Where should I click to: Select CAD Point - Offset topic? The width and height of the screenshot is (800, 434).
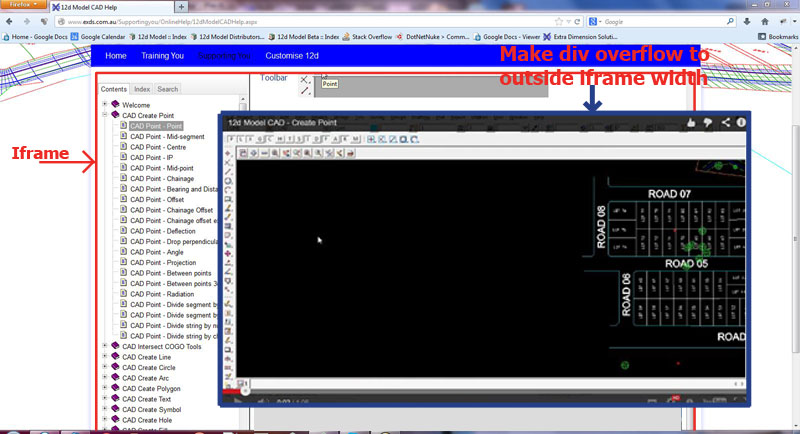click(157, 199)
